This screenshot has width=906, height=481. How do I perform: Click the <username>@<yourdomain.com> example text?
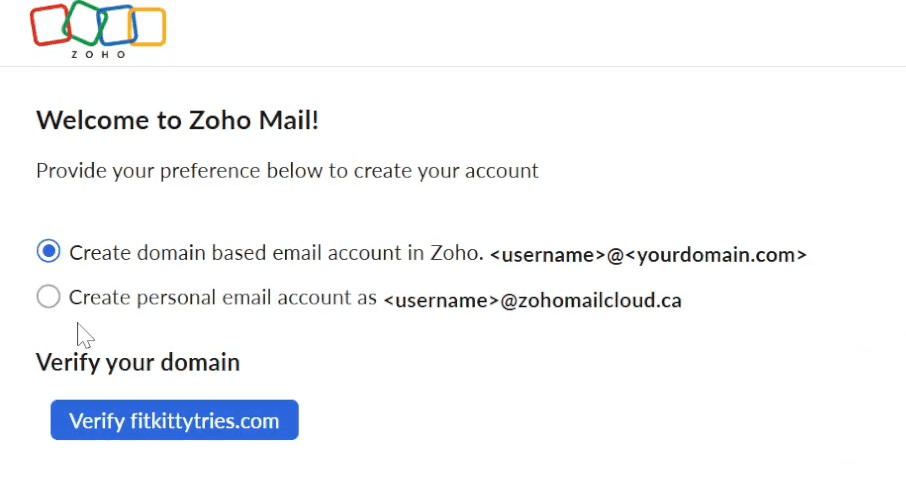[648, 254]
